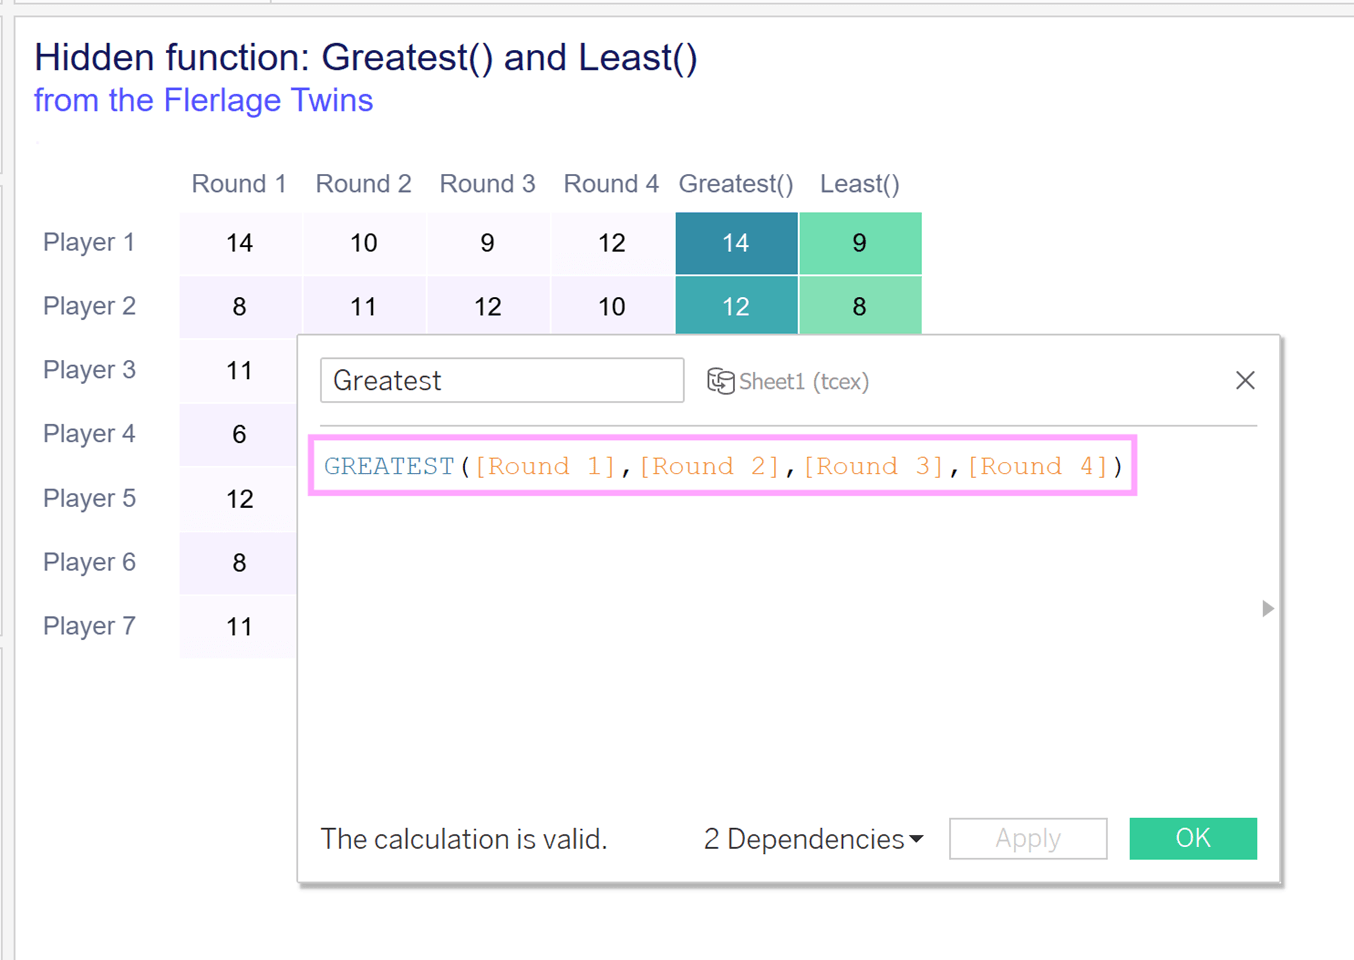Click the Player 7 row label
This screenshot has width=1354, height=960.
(89, 626)
